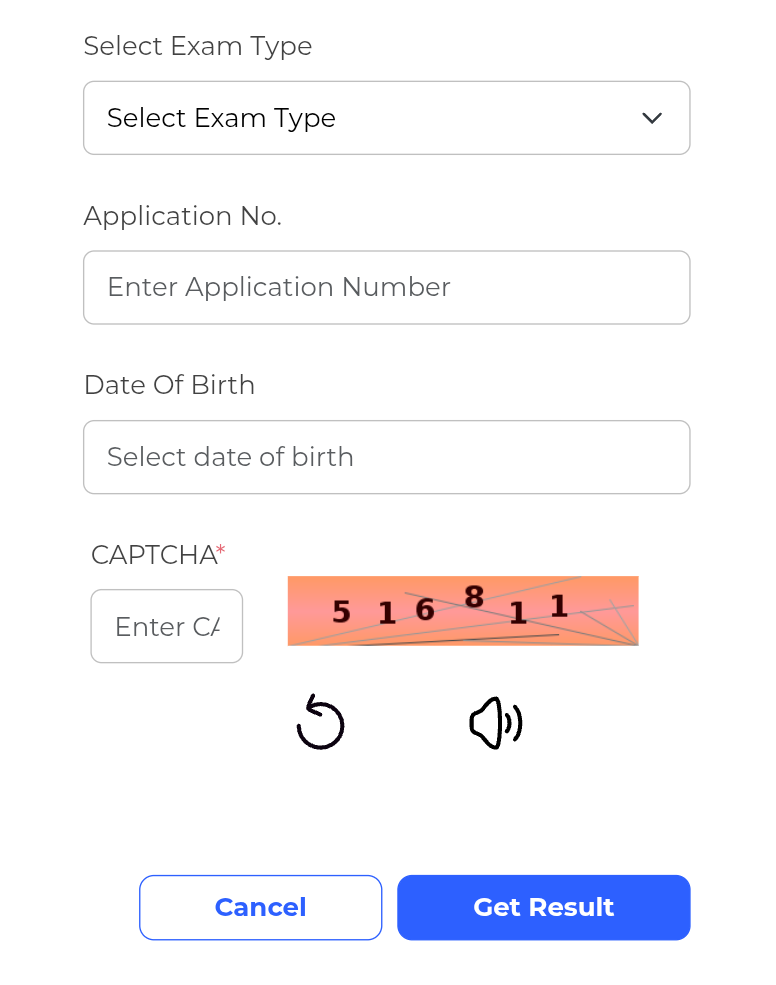Click the Date Of Birth label

click(169, 385)
